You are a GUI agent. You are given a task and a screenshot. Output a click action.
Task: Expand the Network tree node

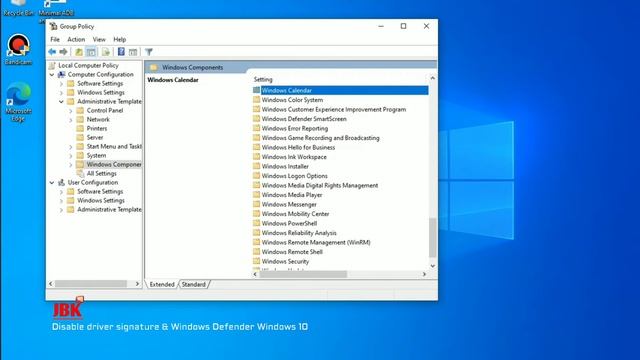71,120
